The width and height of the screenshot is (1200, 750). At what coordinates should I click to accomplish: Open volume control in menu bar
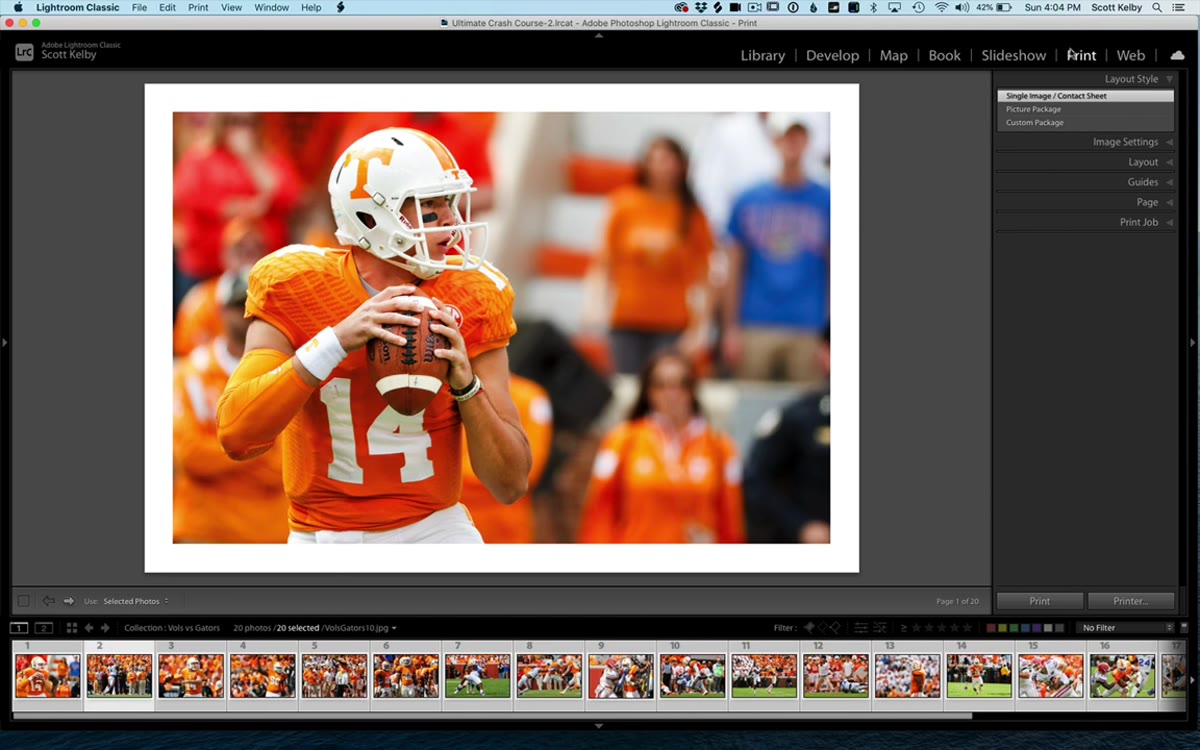tap(962, 8)
